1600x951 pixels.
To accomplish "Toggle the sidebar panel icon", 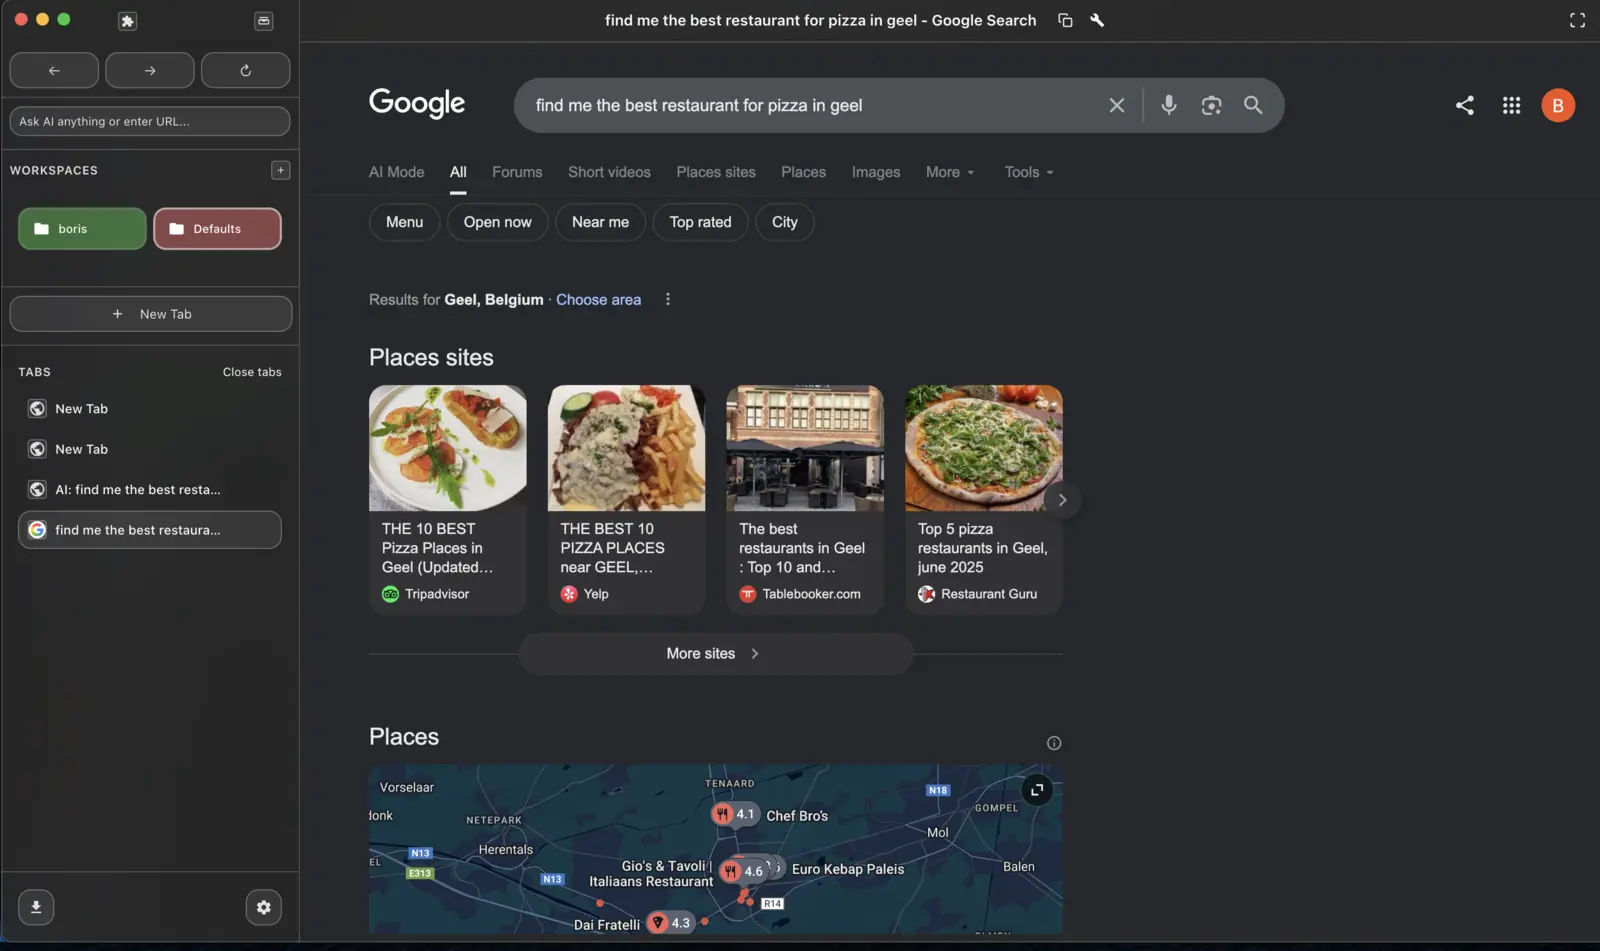I will click(264, 21).
